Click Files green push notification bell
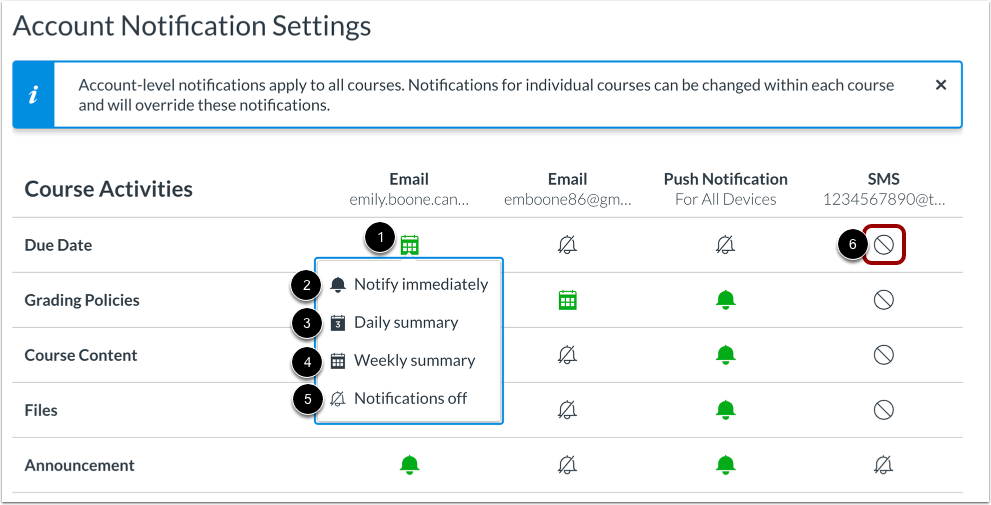This screenshot has height=505, width=991. tap(726, 410)
